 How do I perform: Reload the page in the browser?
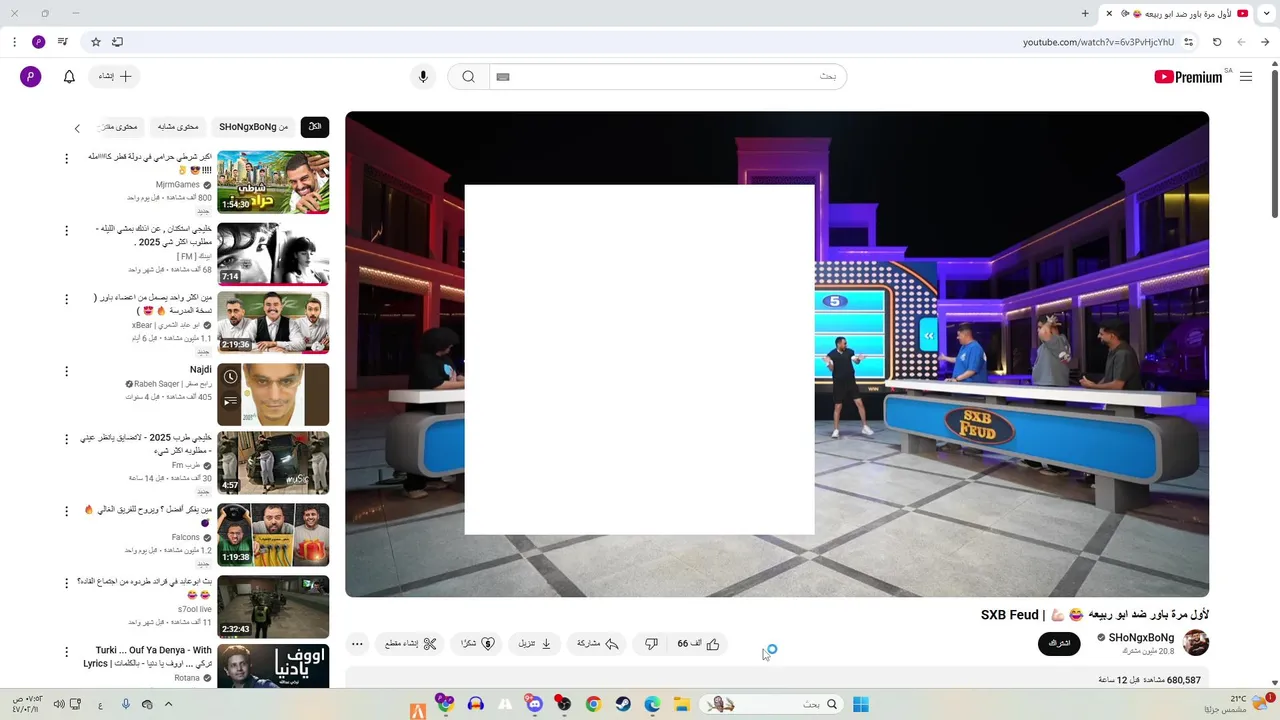(x=1217, y=42)
